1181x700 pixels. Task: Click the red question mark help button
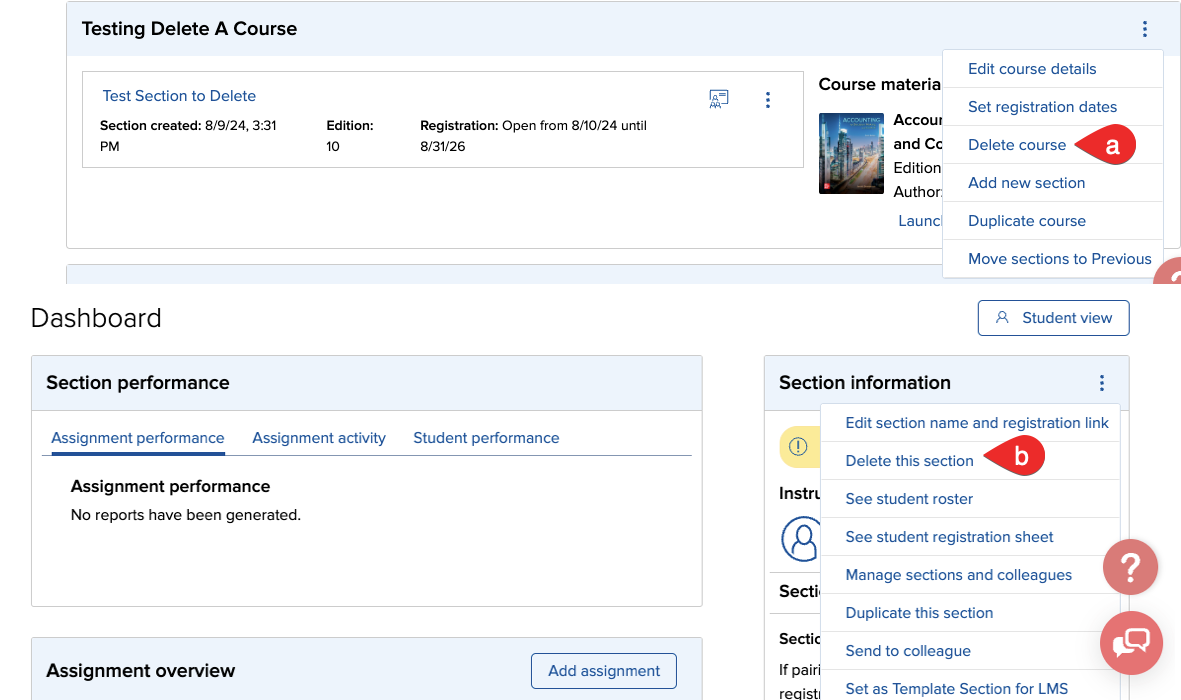click(1130, 568)
